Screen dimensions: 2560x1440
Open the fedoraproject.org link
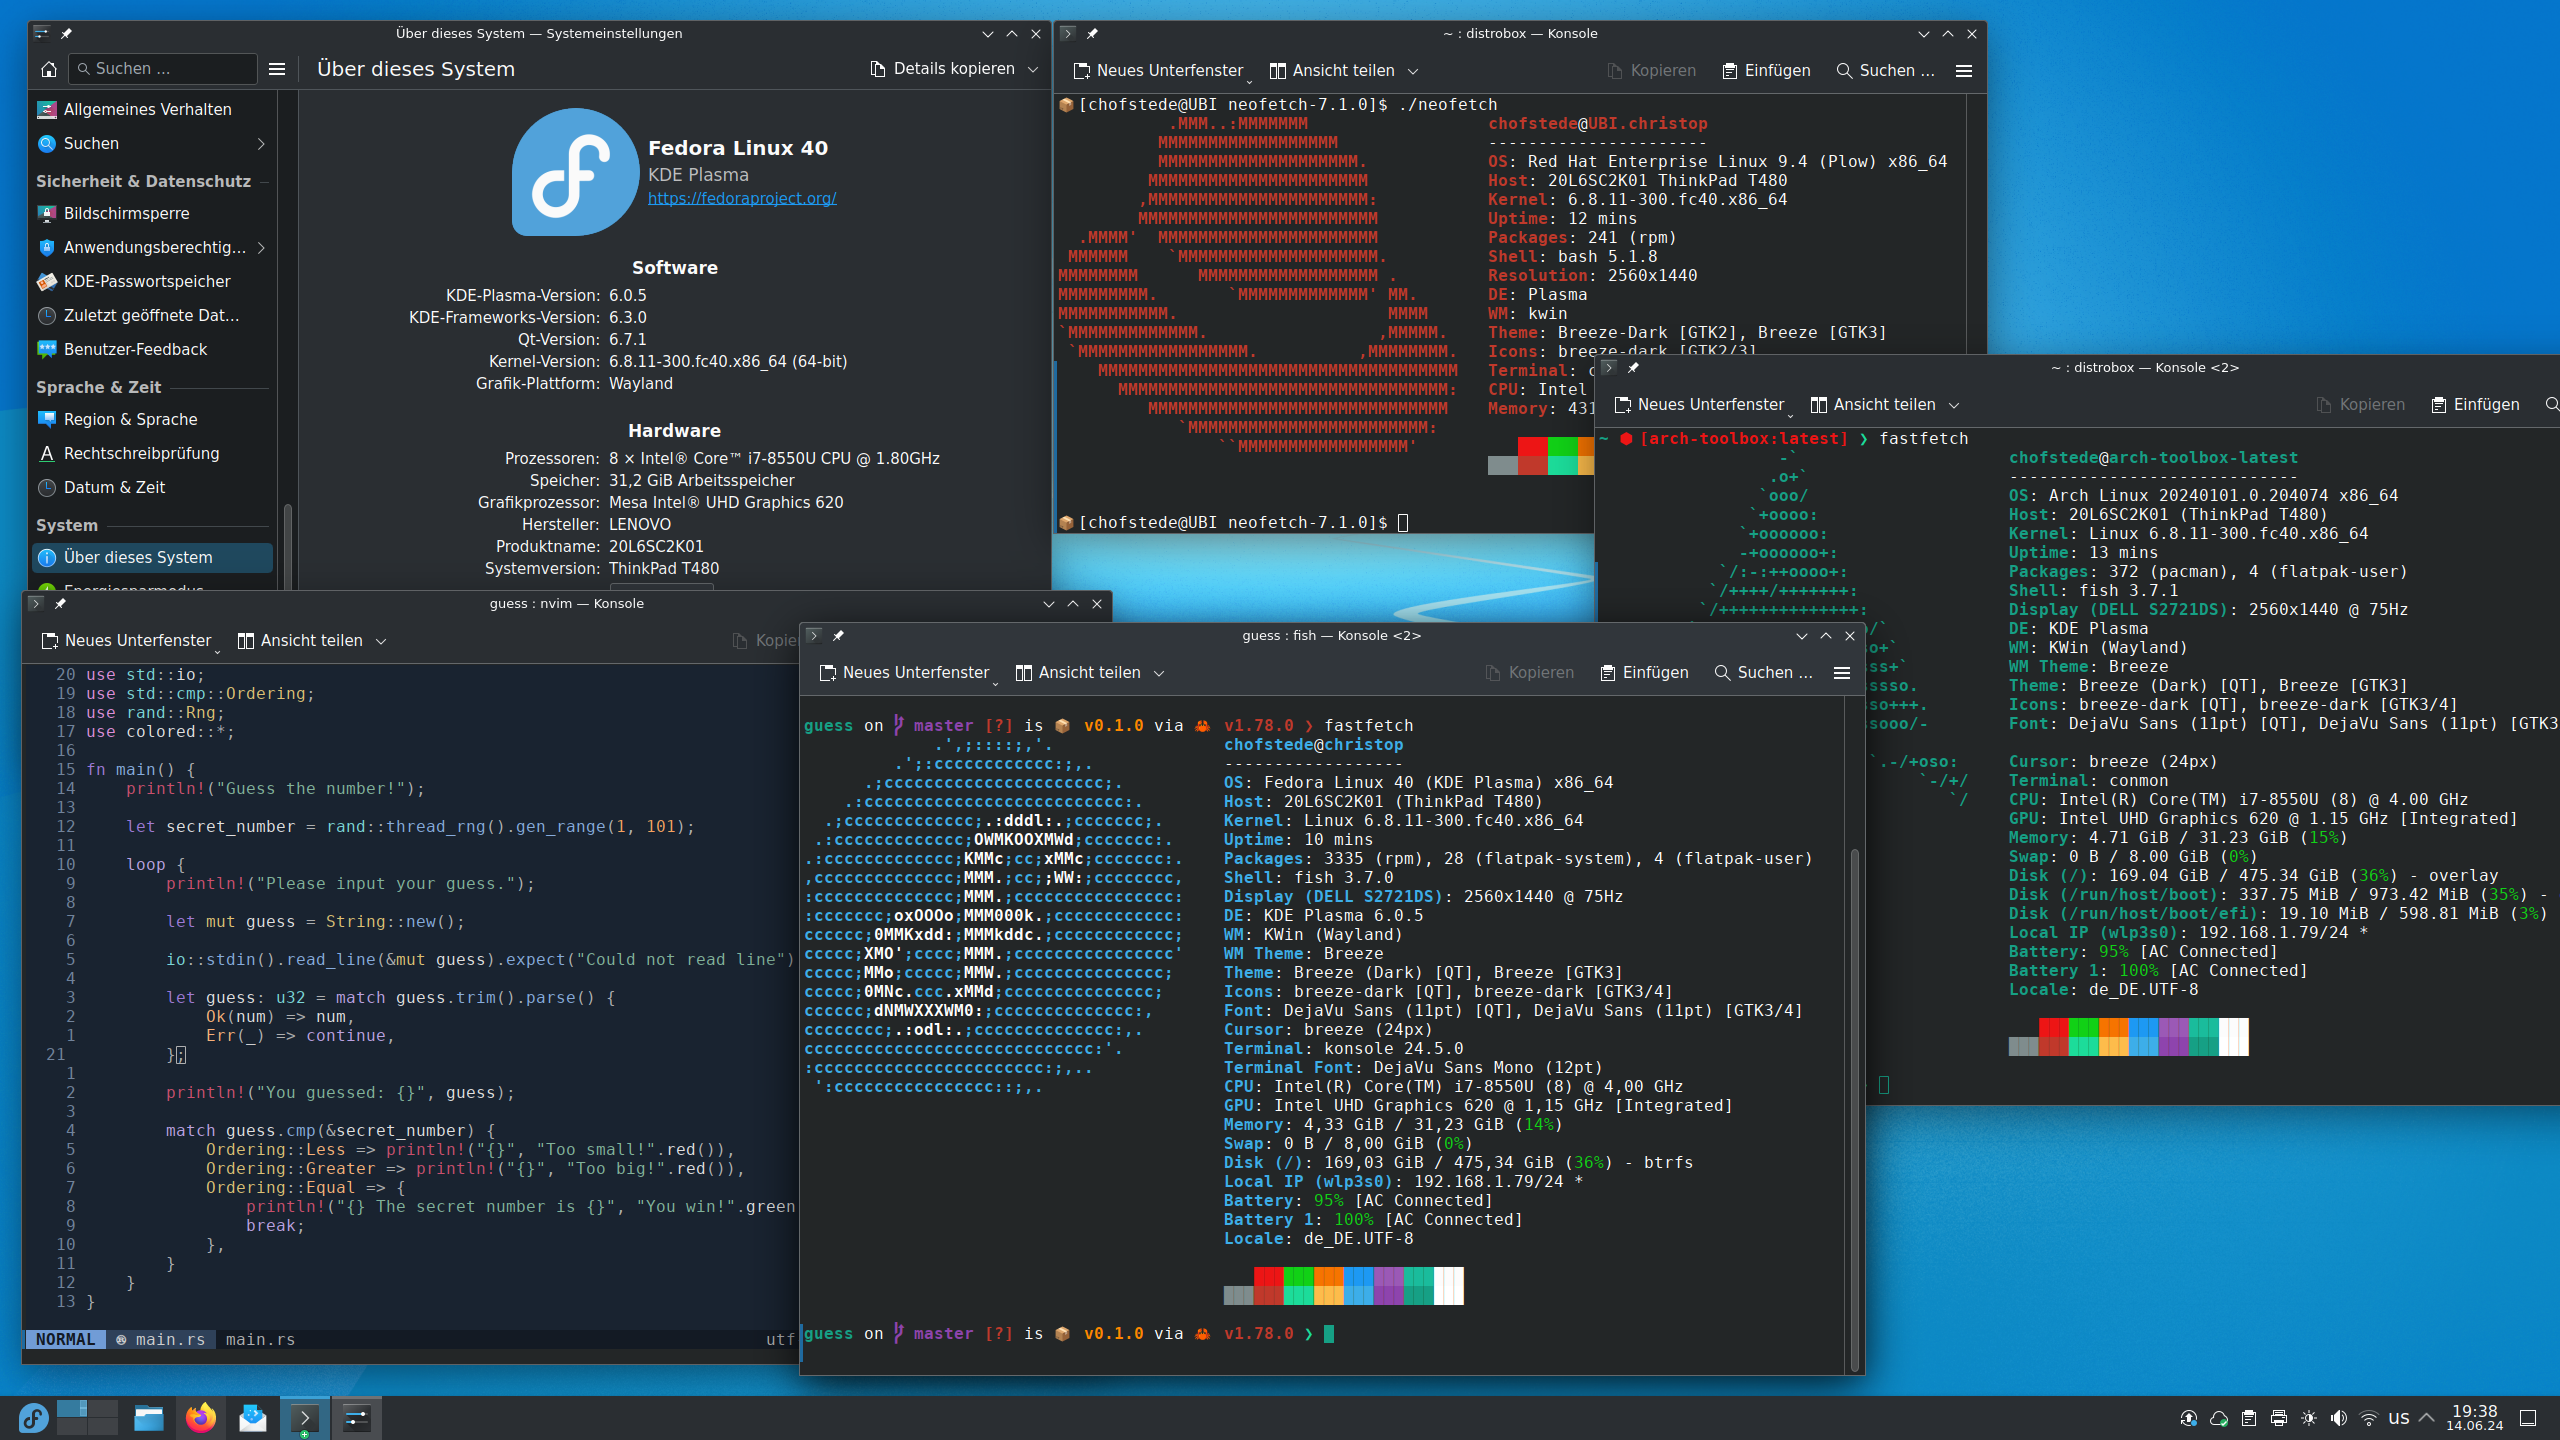coord(742,198)
